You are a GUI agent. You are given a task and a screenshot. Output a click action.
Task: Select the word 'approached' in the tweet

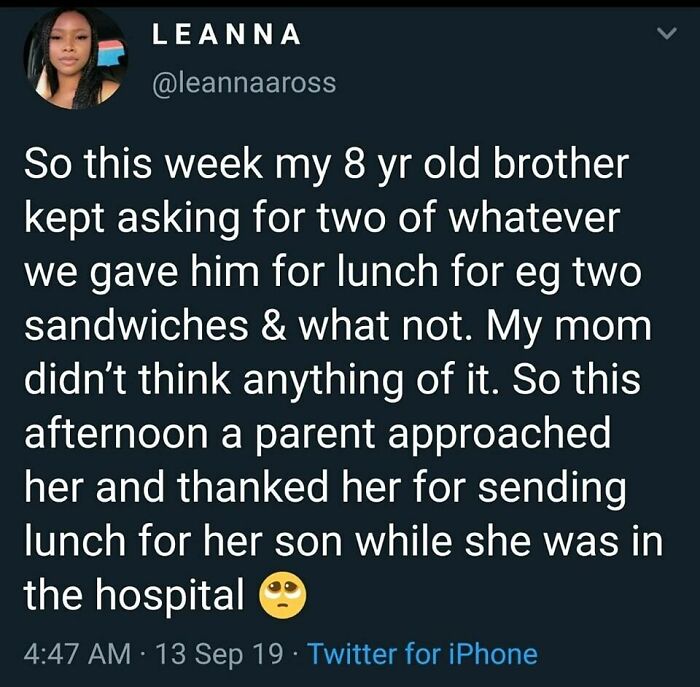coord(499,434)
